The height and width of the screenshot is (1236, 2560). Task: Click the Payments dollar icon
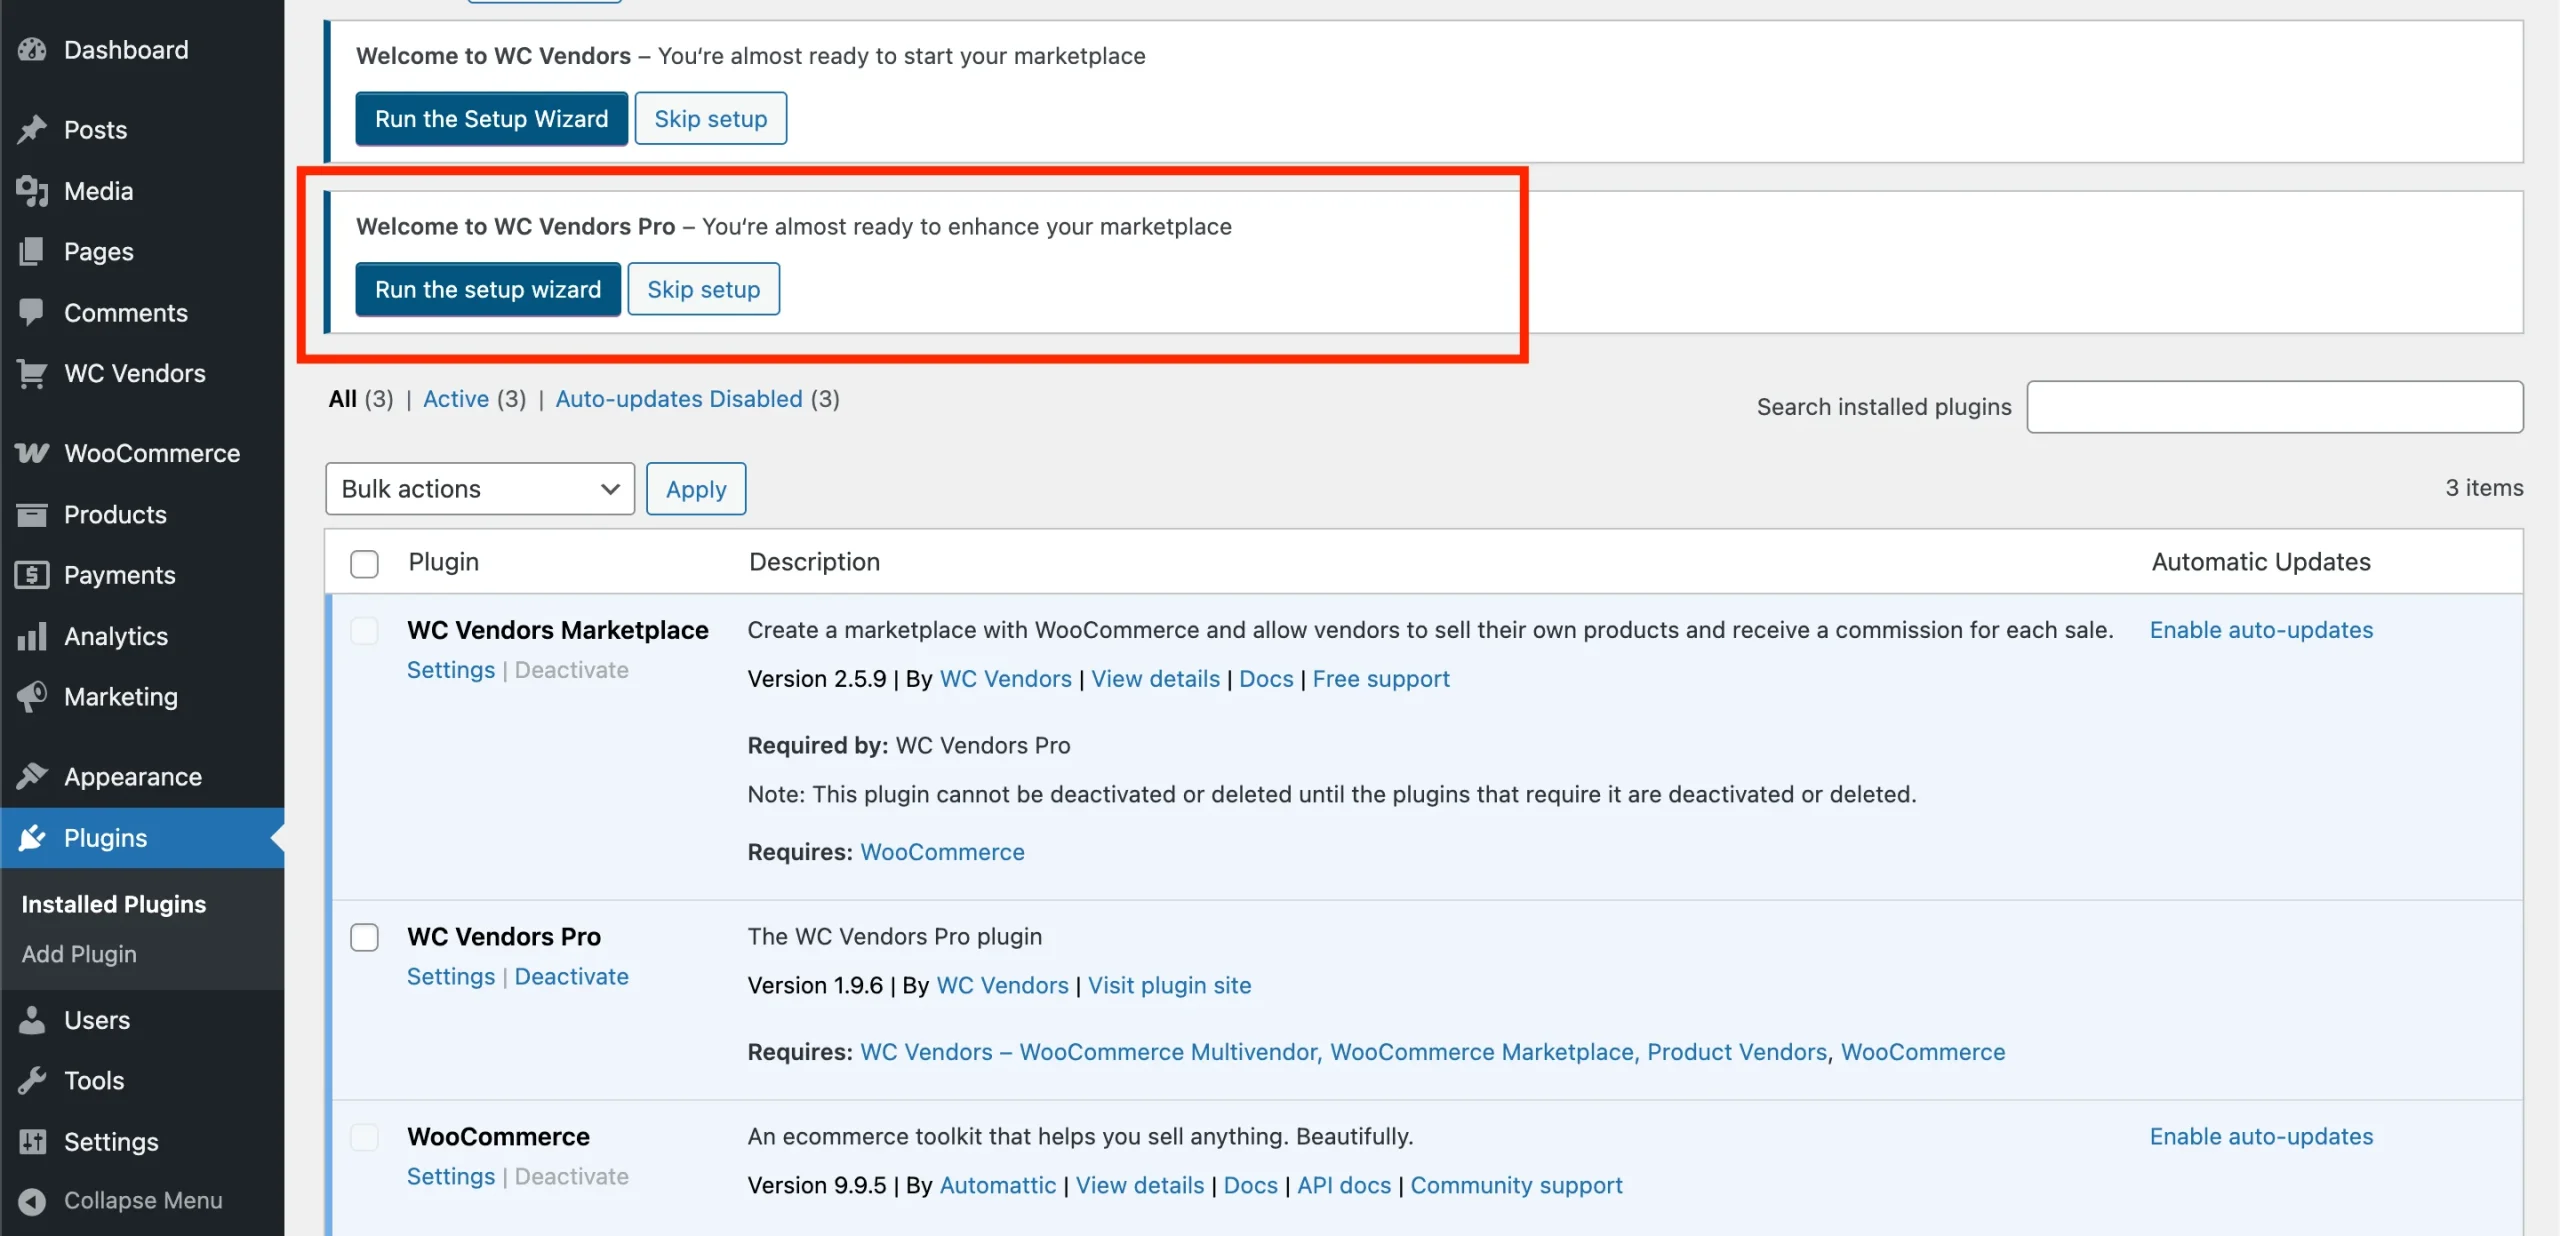(x=32, y=576)
